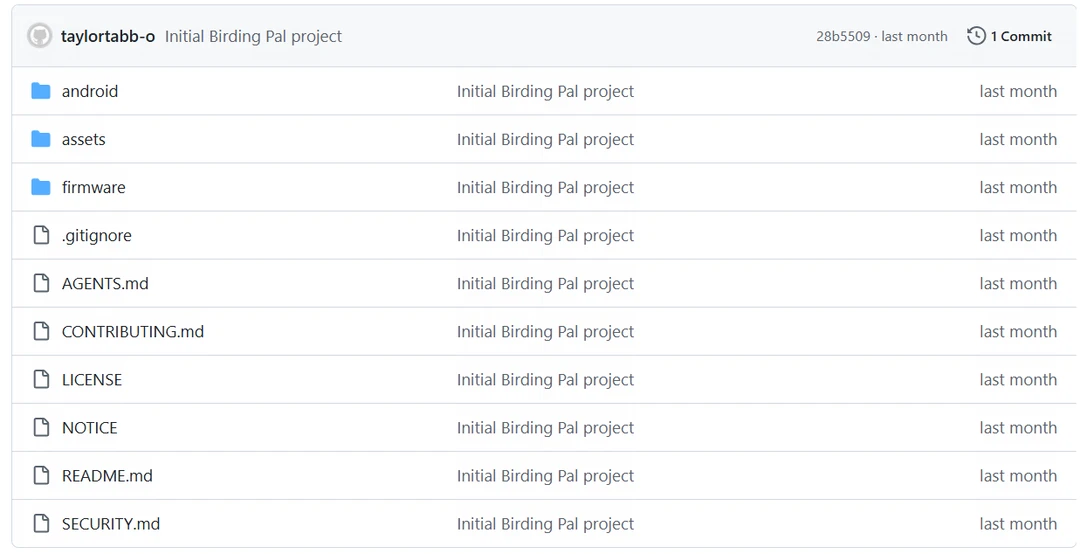The width and height of the screenshot is (1080, 554).
Task: Open the taylortabb-o user profile link
Action: (107, 37)
